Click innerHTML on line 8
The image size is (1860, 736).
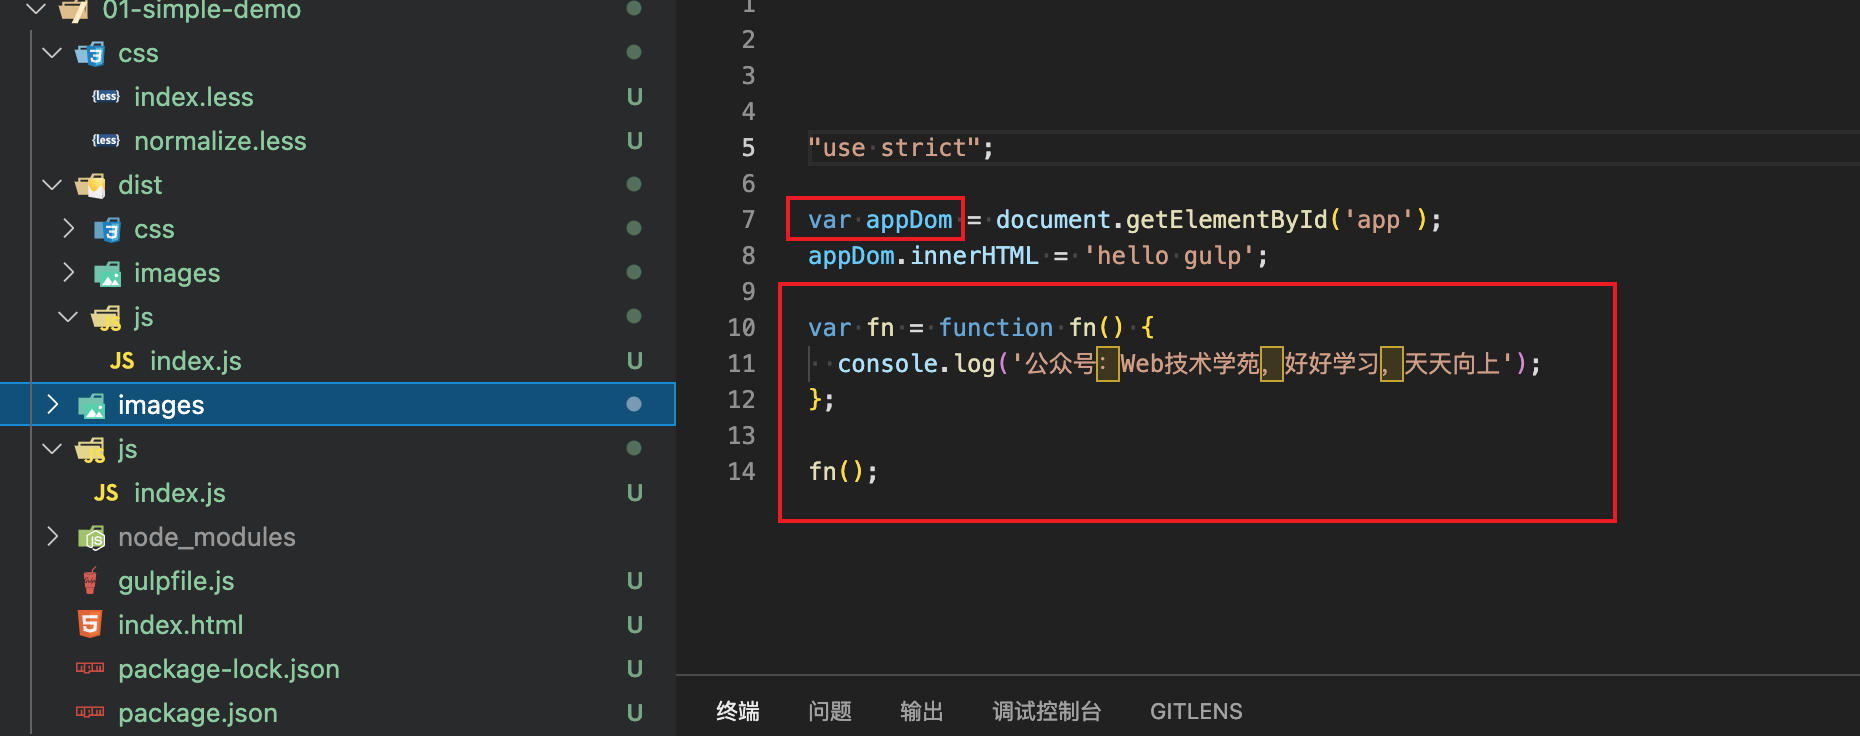point(974,256)
